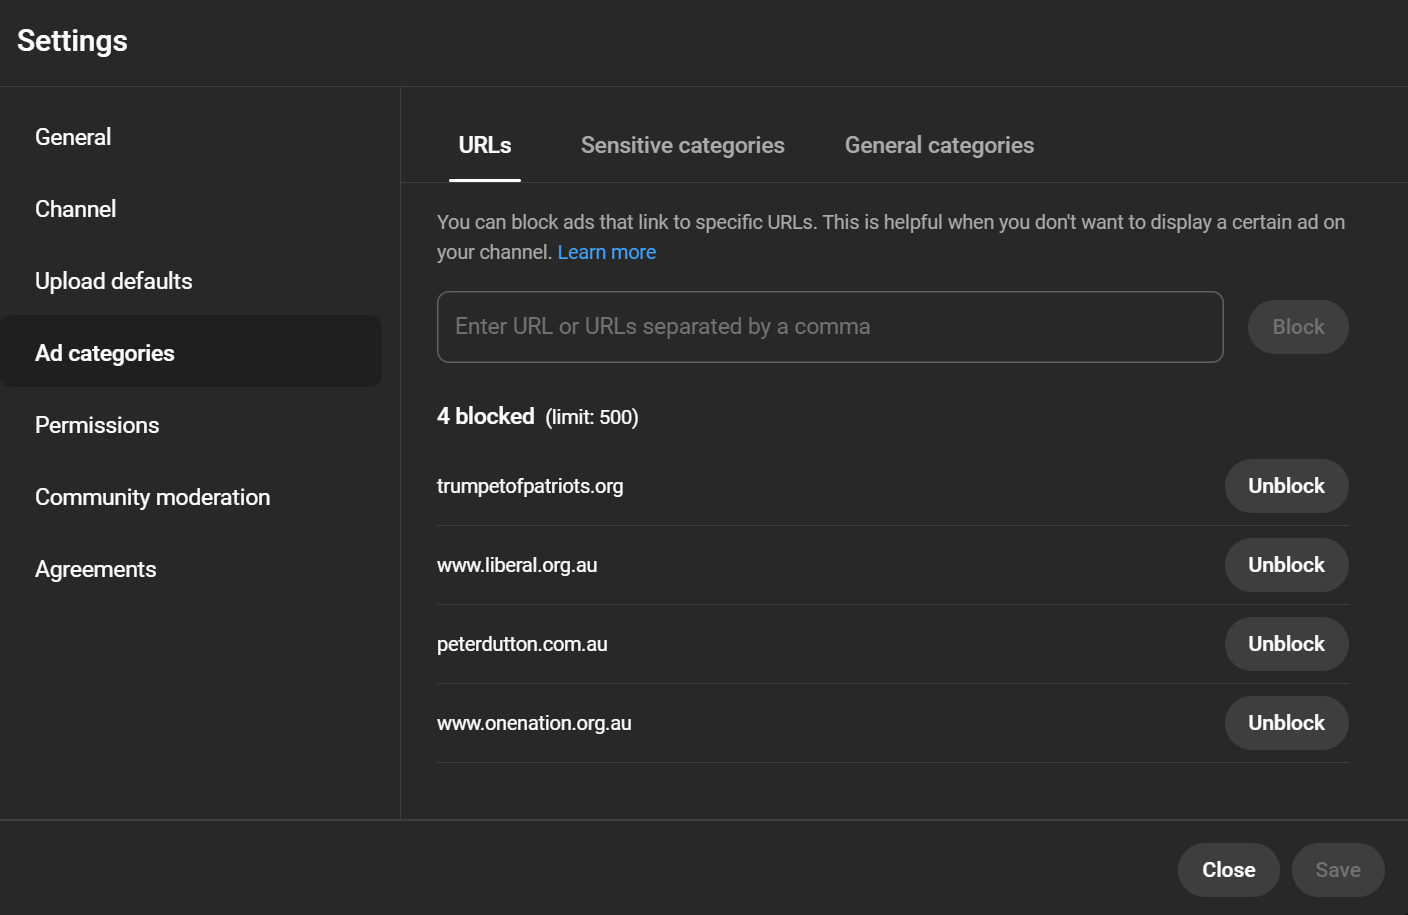Unblock www.liberal.org.au
1408x915 pixels.
1286,565
